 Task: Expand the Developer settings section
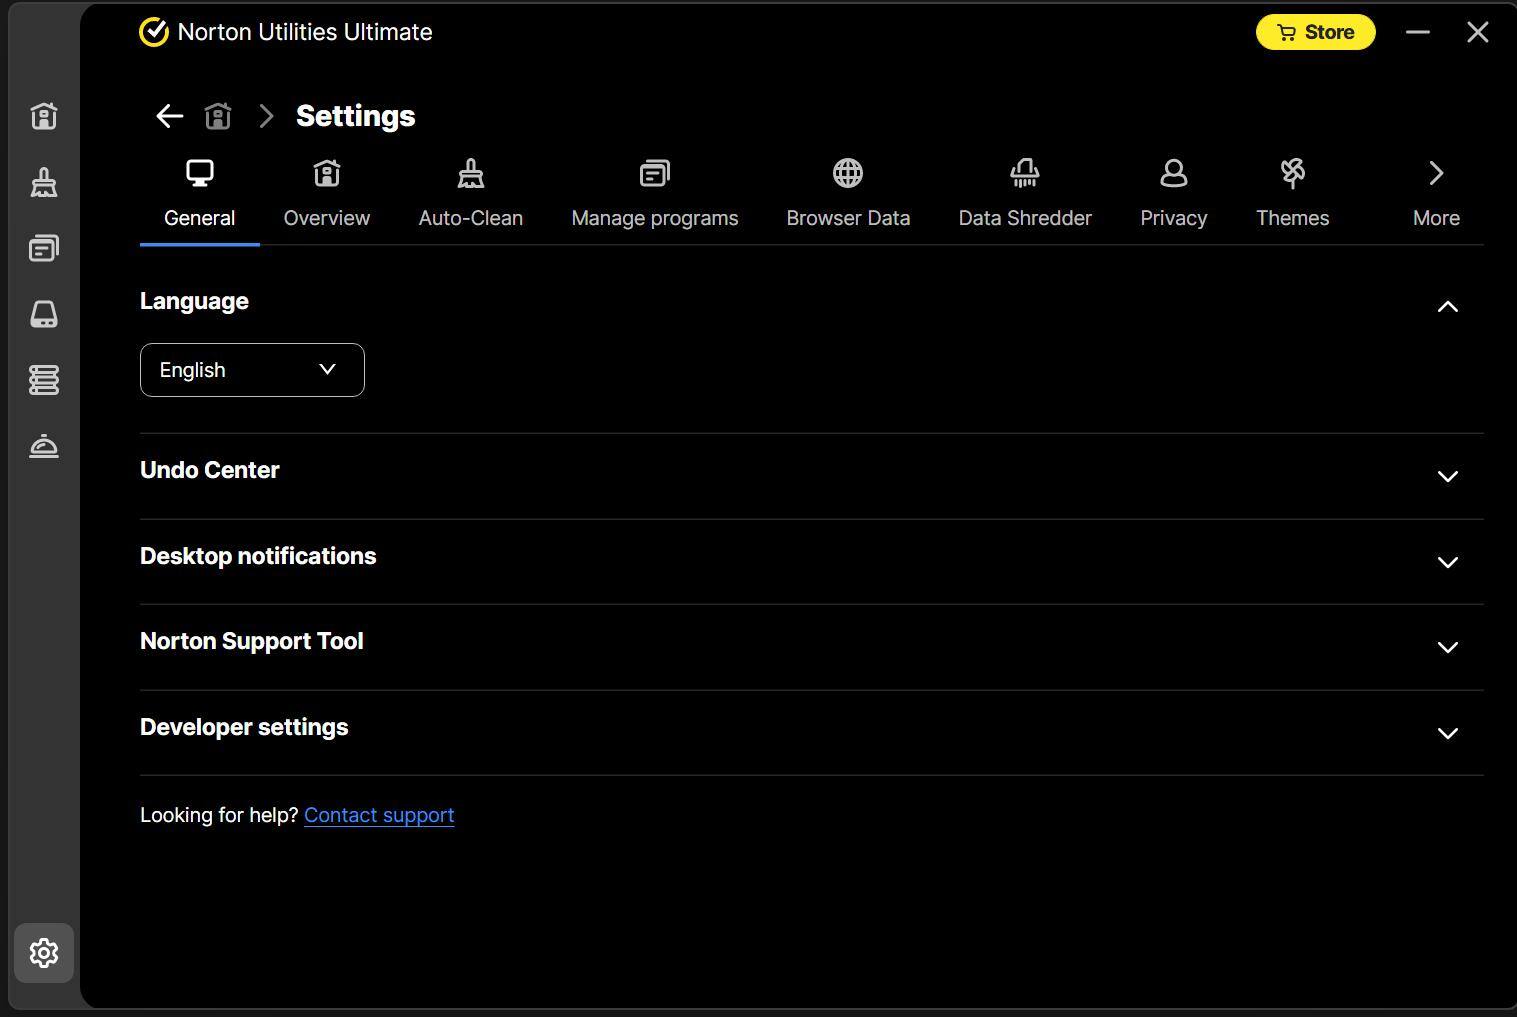[1447, 733]
